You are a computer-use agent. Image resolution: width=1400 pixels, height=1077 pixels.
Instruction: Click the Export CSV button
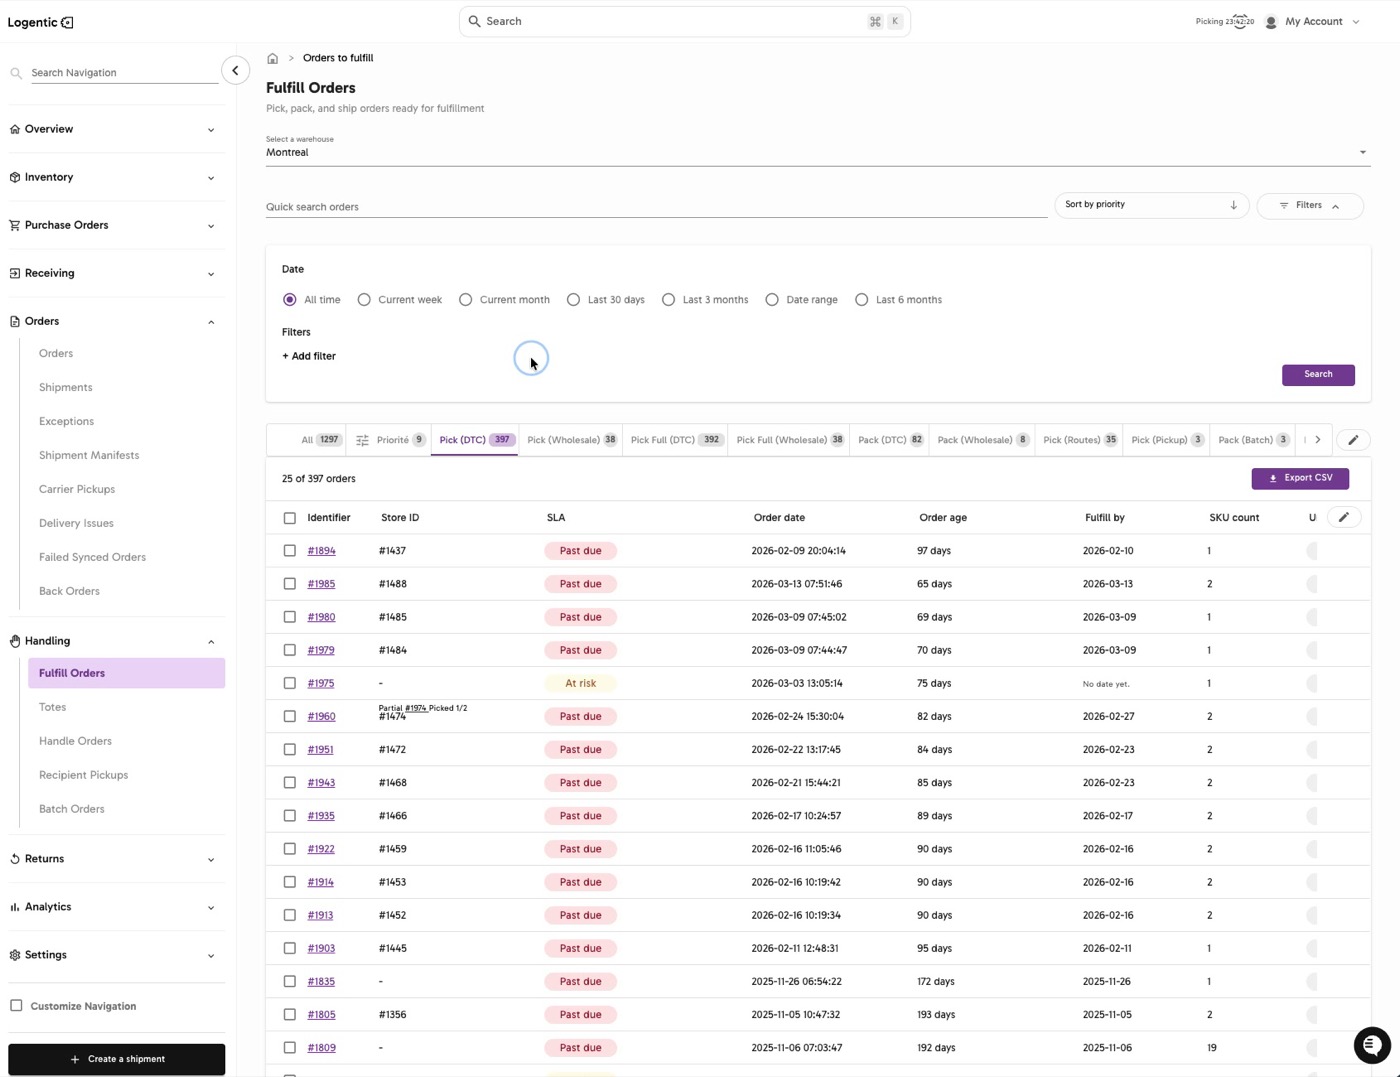click(x=1300, y=479)
